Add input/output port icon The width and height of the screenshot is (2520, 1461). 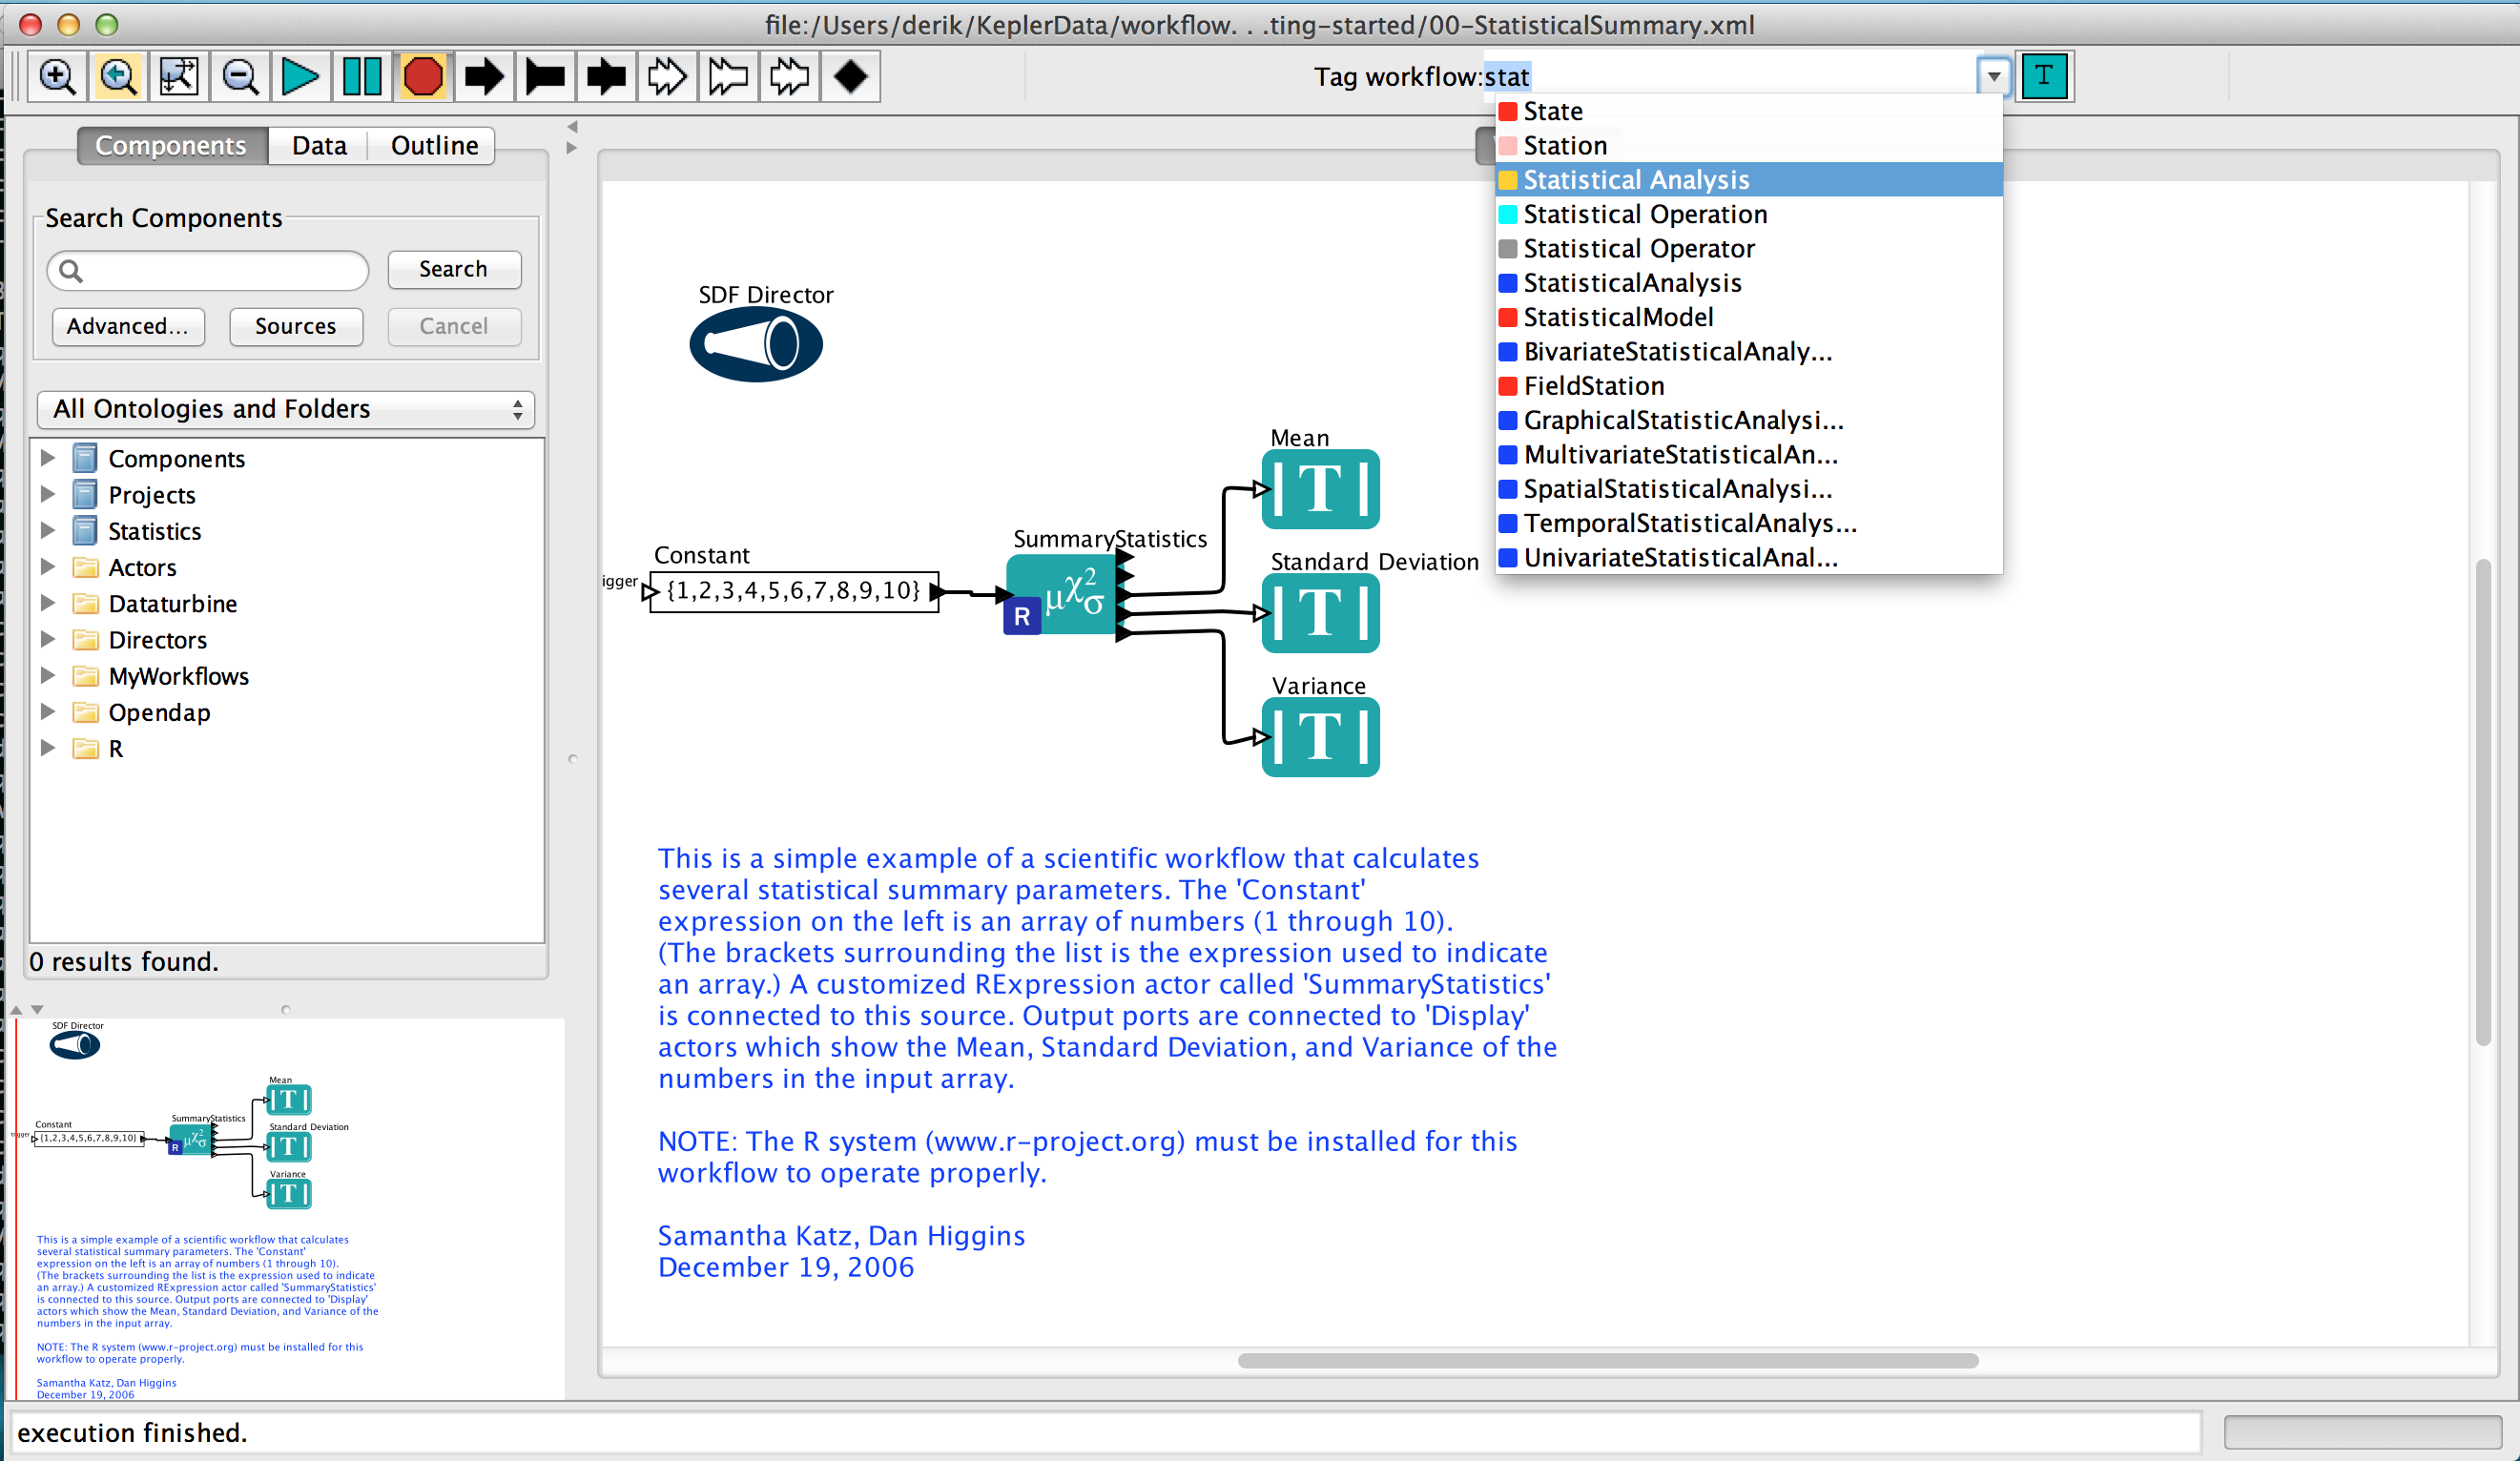606,77
